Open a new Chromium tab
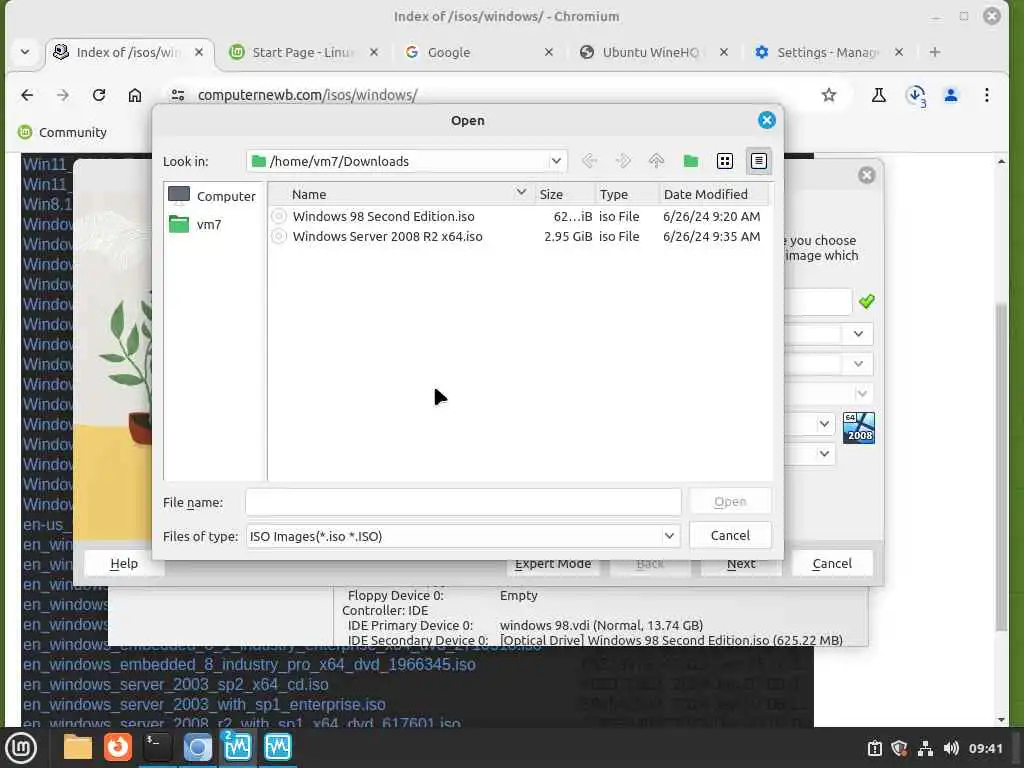The height and width of the screenshot is (768, 1024). [x=935, y=52]
